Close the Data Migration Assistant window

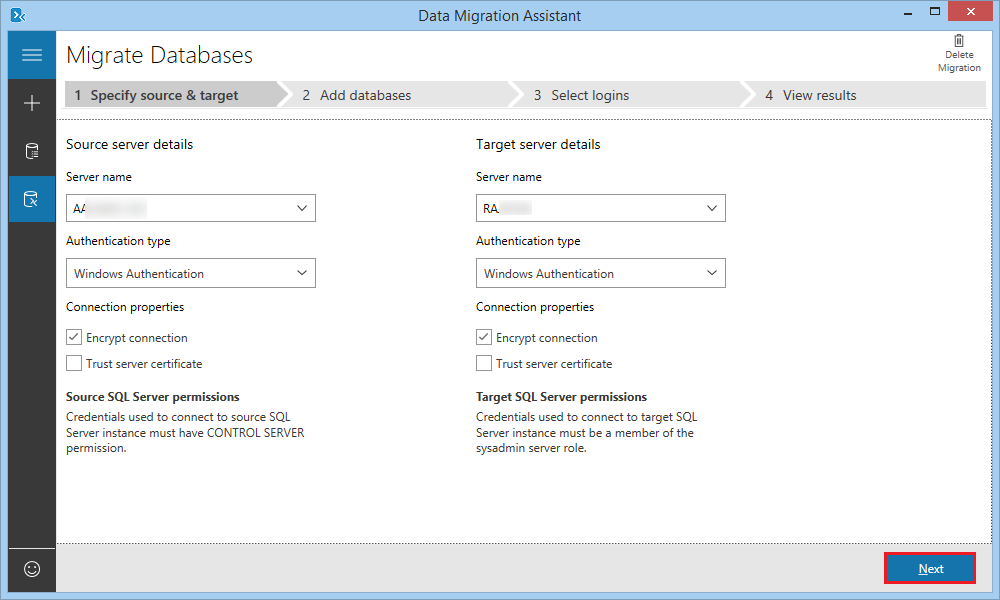tap(970, 11)
